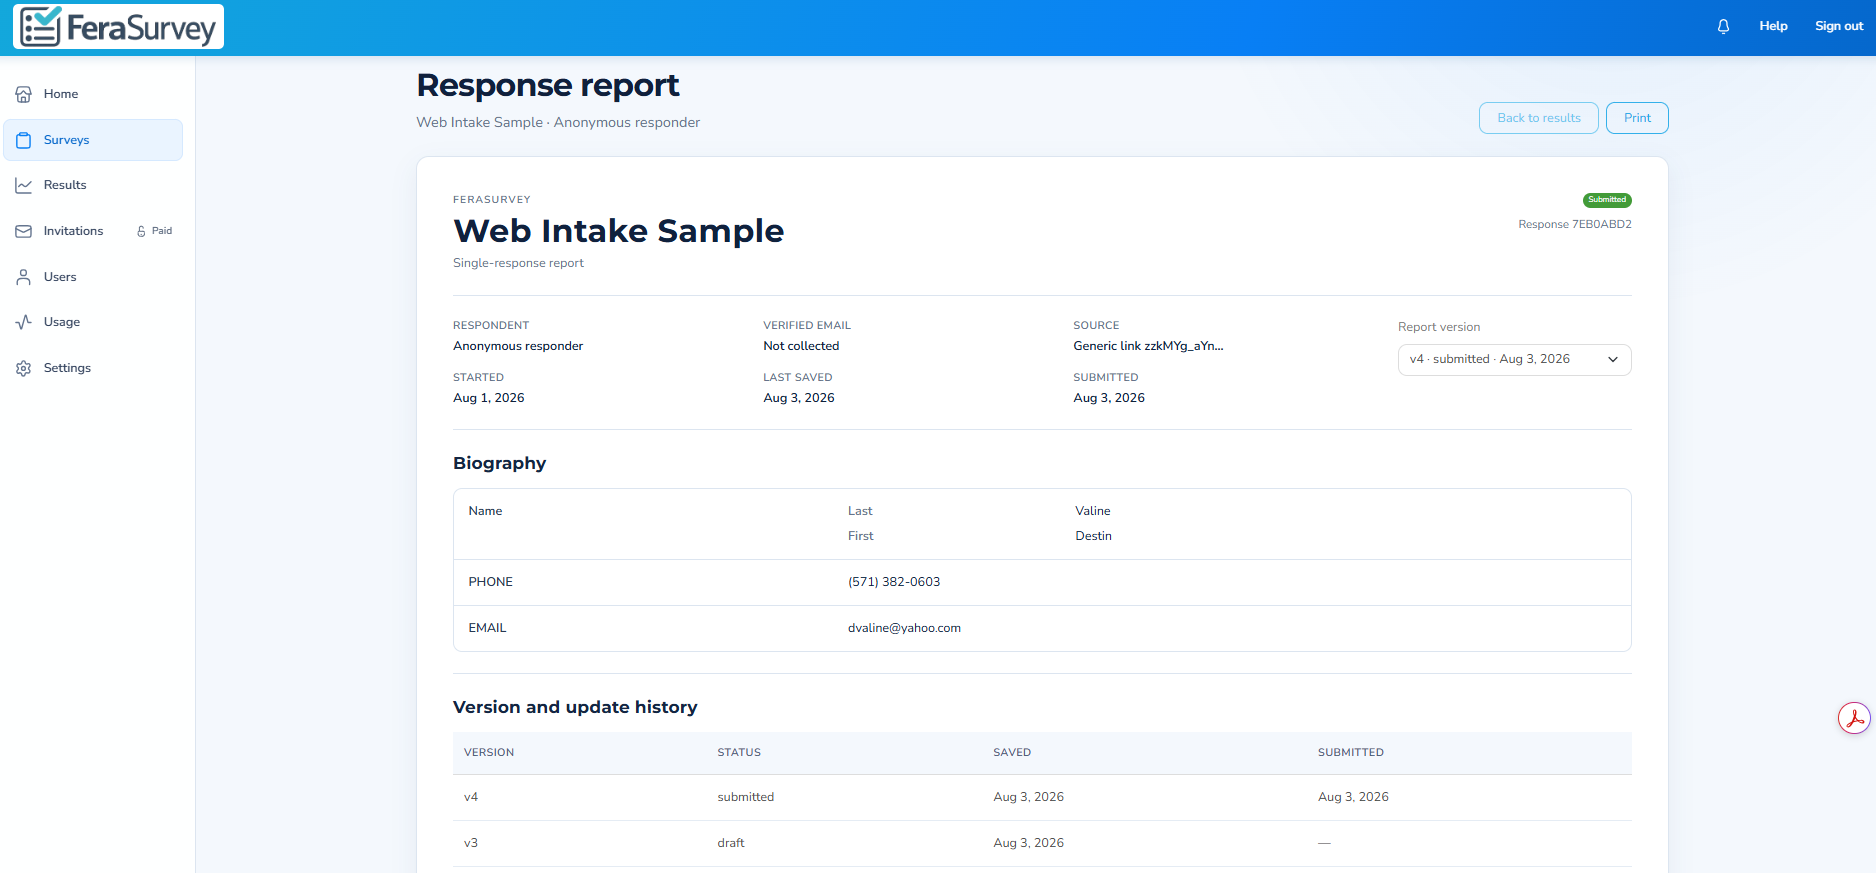The height and width of the screenshot is (873, 1876).
Task: Click the Version and update history heading
Action: click(x=575, y=707)
